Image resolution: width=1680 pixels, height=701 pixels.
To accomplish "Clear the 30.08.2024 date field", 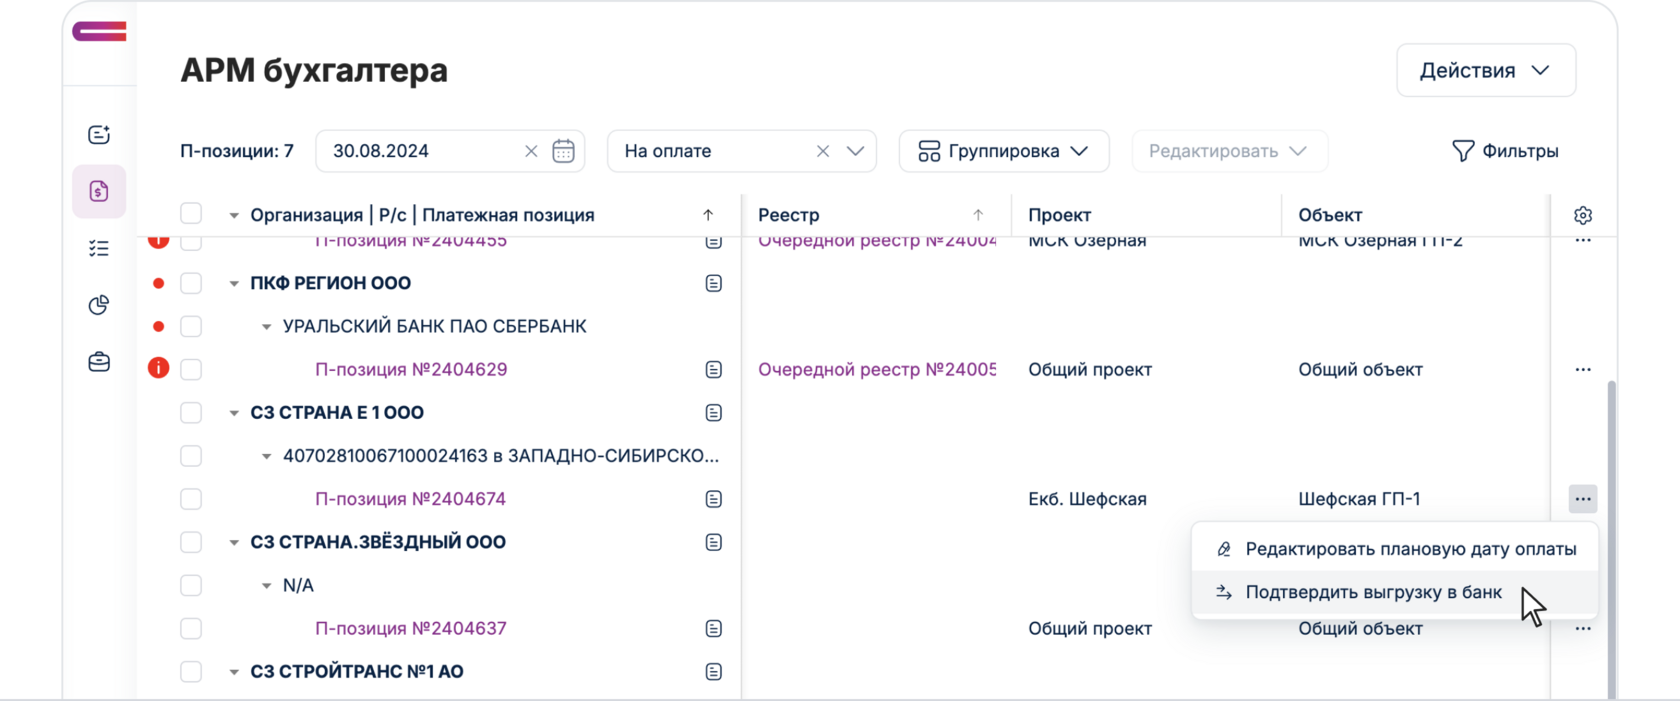I will [x=531, y=151].
